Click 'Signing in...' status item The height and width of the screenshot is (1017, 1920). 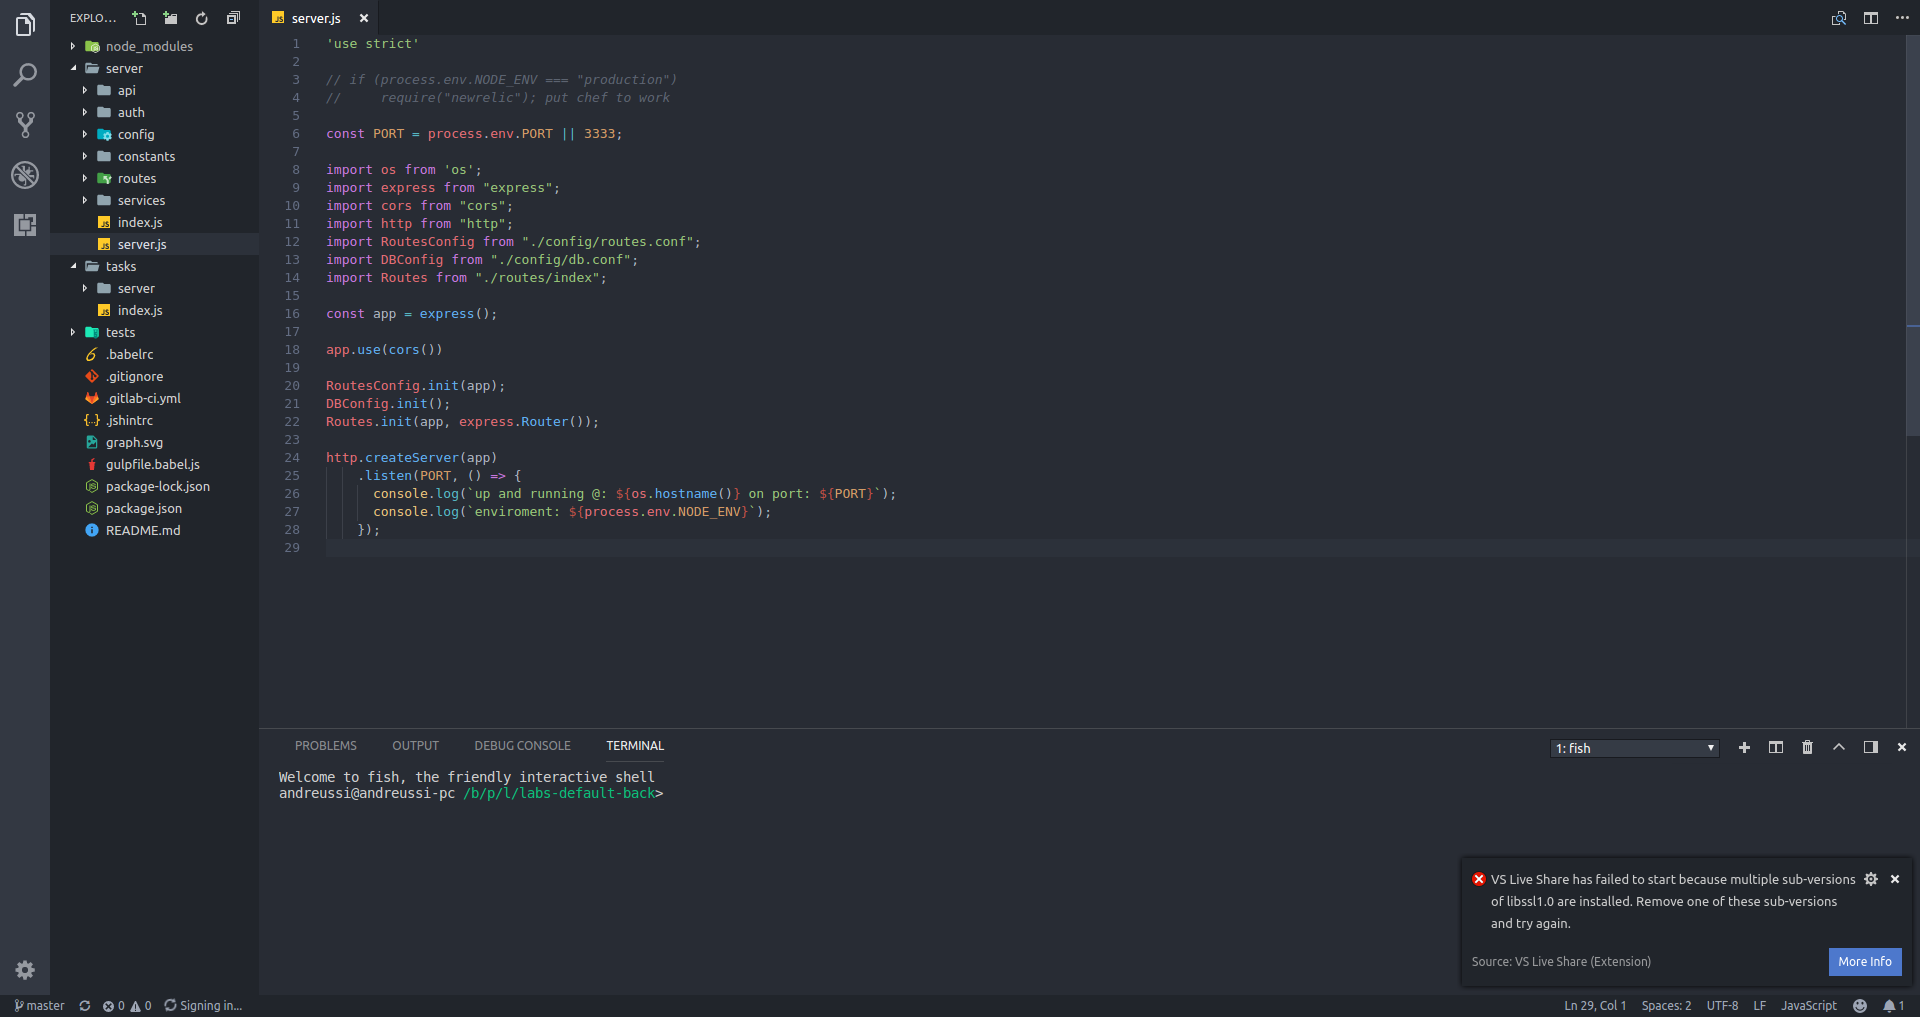(x=203, y=1006)
